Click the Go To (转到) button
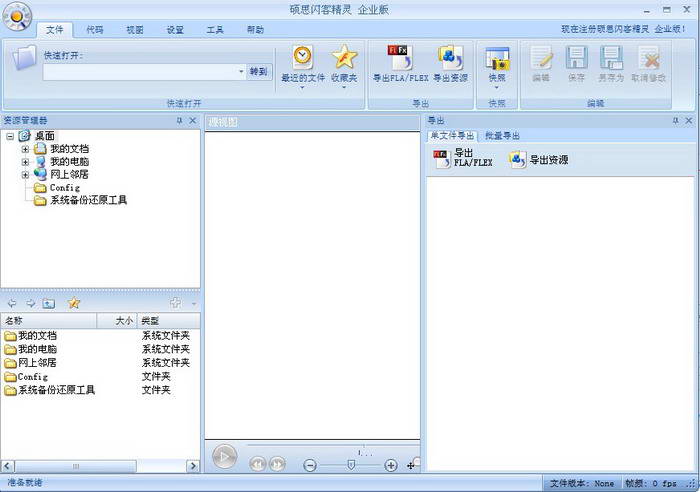Screen dimensions: 700x492 (x=259, y=72)
